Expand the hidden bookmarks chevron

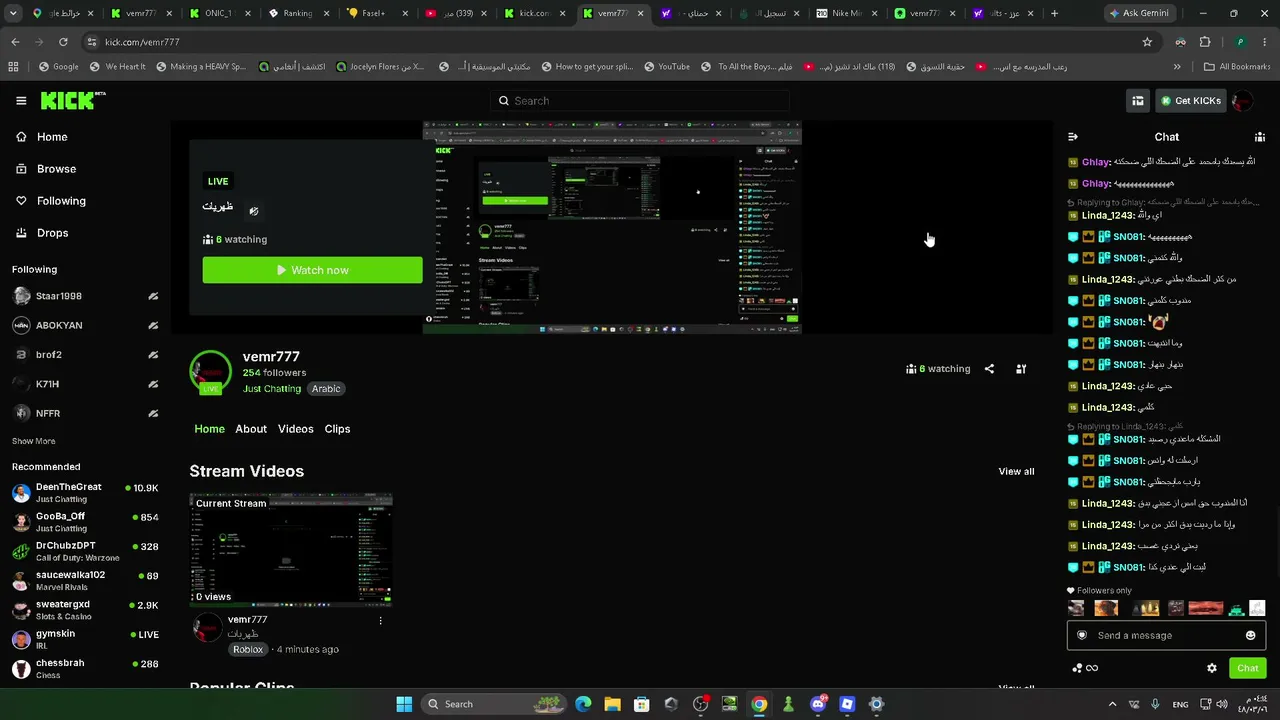[1177, 67]
